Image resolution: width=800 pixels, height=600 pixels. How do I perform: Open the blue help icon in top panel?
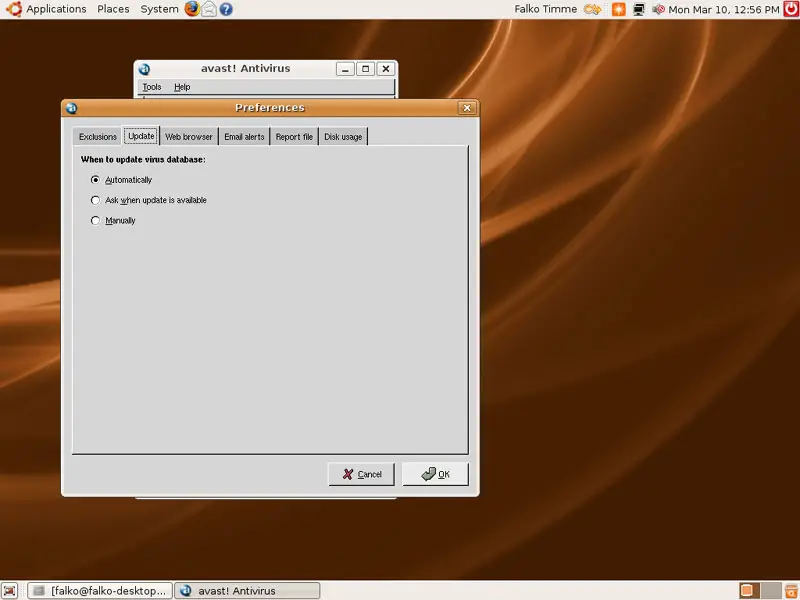(226, 9)
